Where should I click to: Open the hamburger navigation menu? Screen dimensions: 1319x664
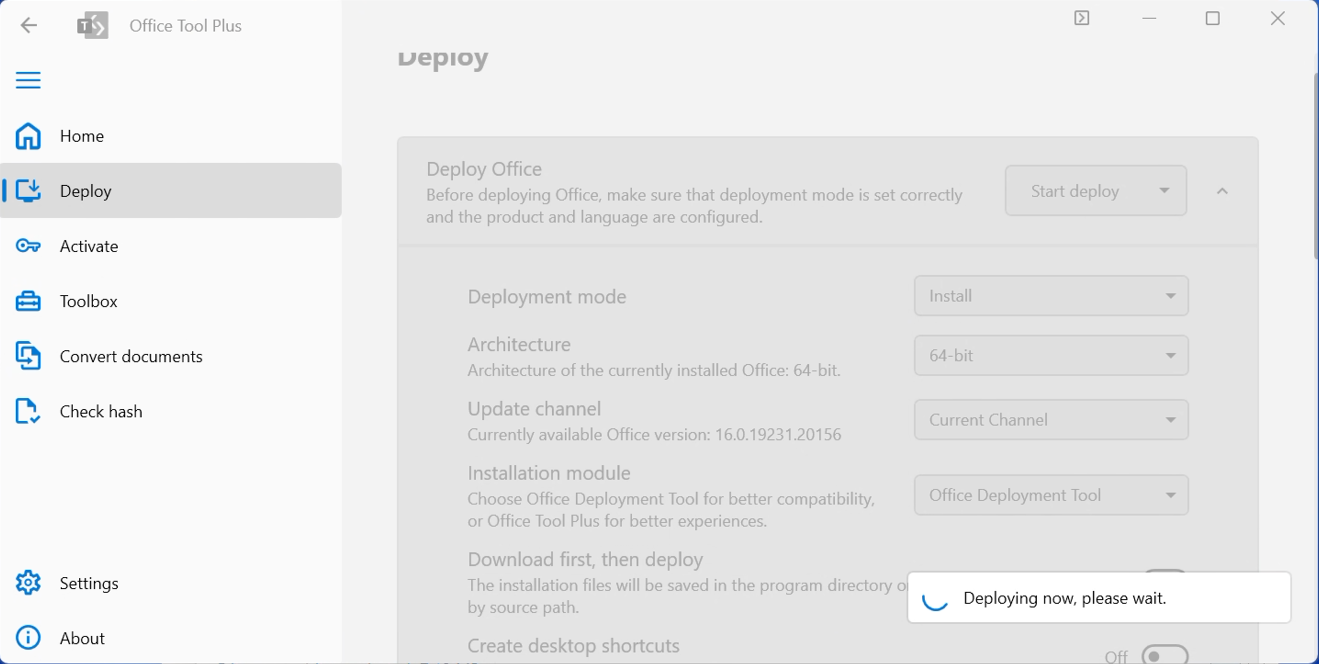28,80
